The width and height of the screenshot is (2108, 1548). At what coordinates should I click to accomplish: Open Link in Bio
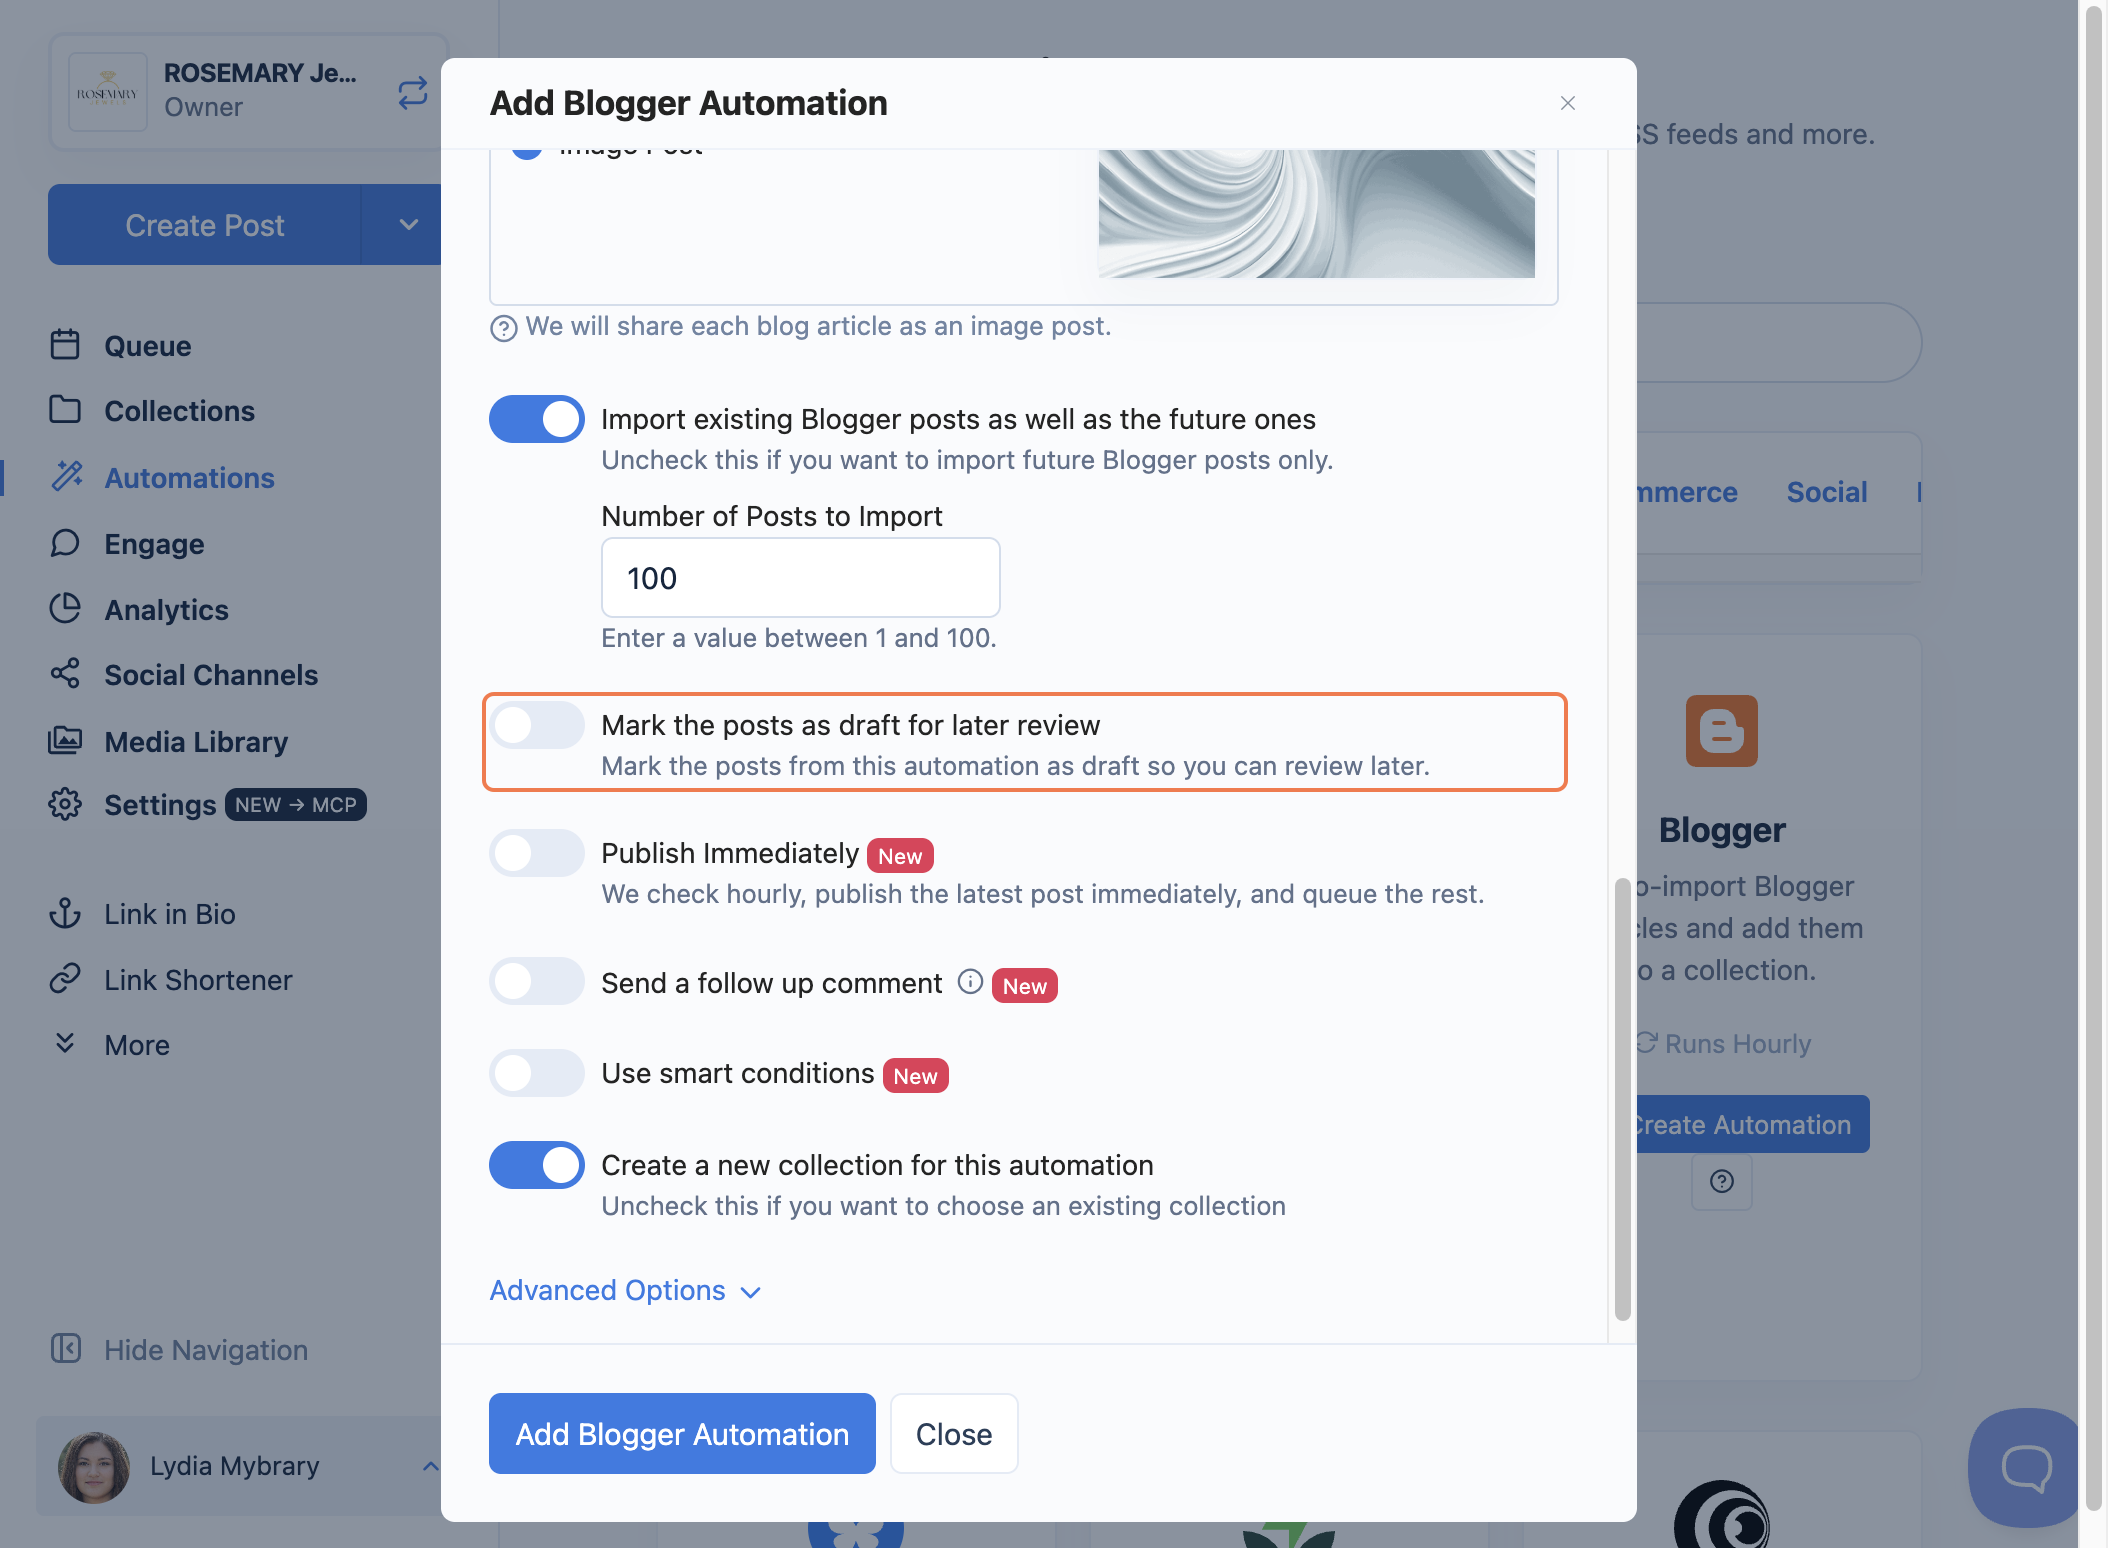tap(170, 914)
